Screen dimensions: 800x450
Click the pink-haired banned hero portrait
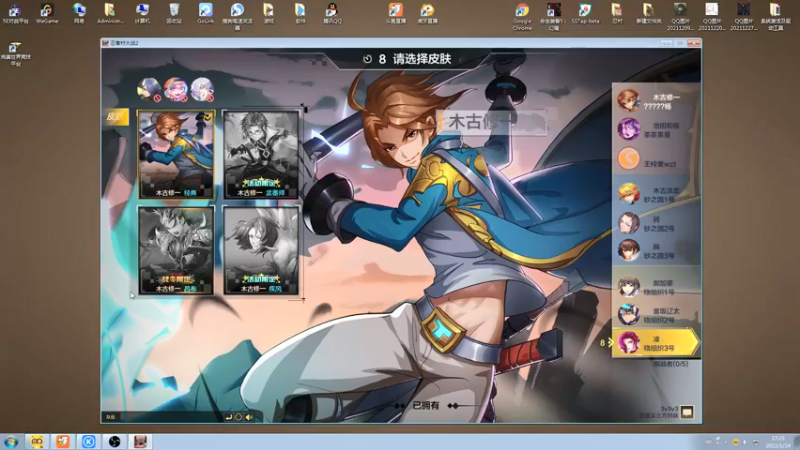[176, 89]
